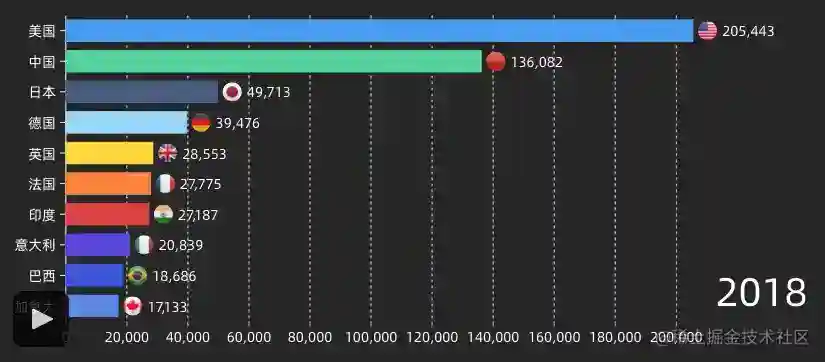Click the 80,000 x-axis tick label
The image size is (825, 362).
coord(310,337)
